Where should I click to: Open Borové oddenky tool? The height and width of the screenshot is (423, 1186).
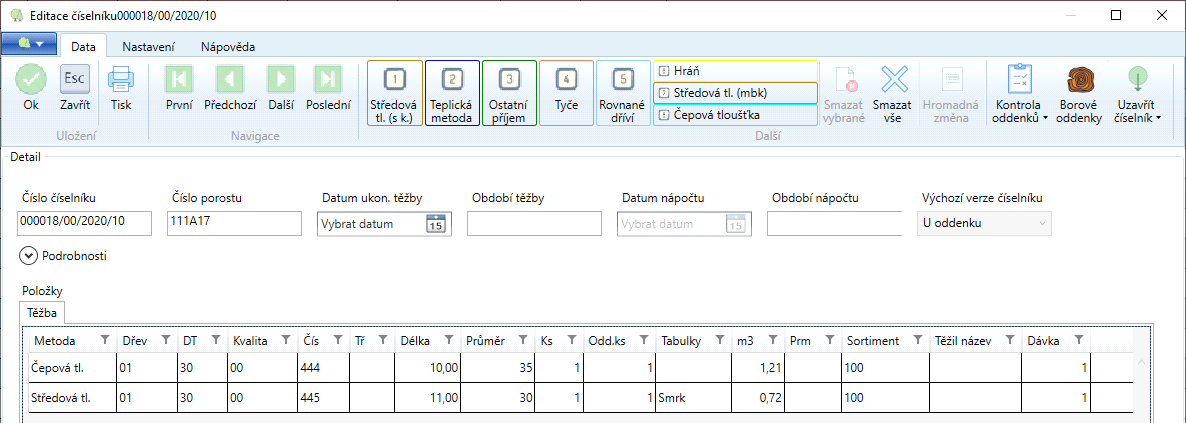coord(1080,80)
